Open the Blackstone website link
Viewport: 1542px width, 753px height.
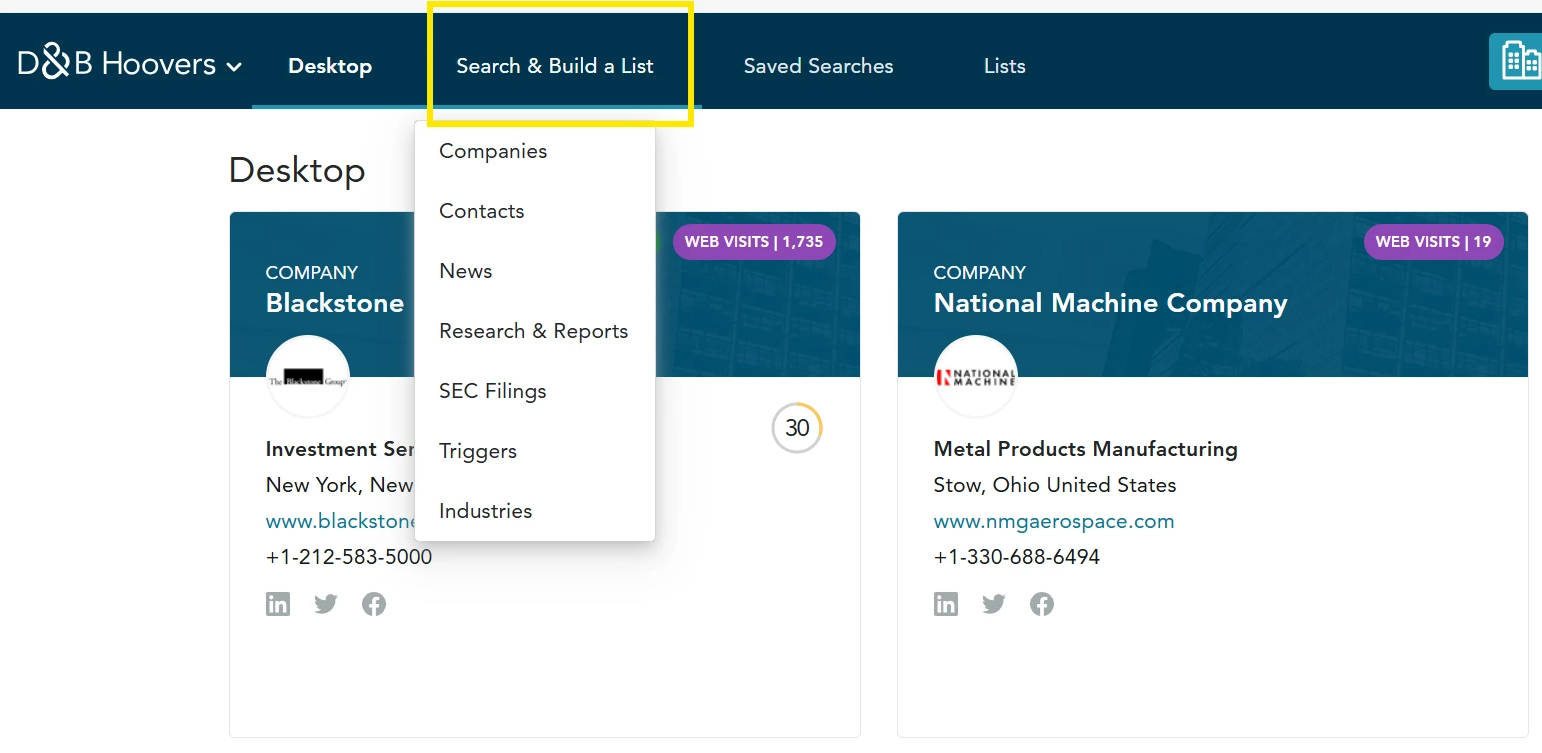tap(340, 521)
